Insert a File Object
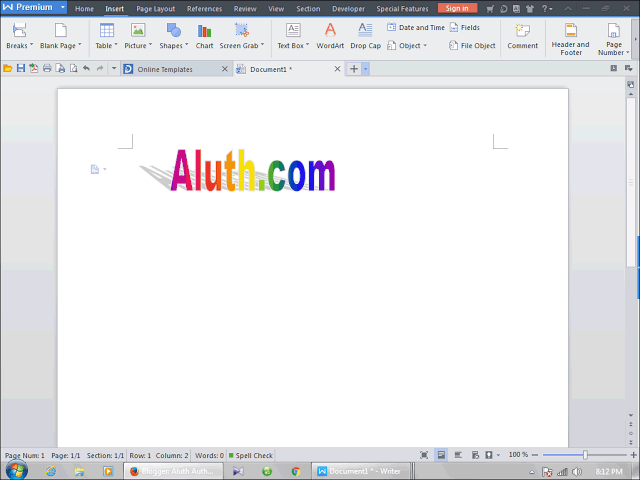Viewport: 640px width, 480px height. point(472,46)
